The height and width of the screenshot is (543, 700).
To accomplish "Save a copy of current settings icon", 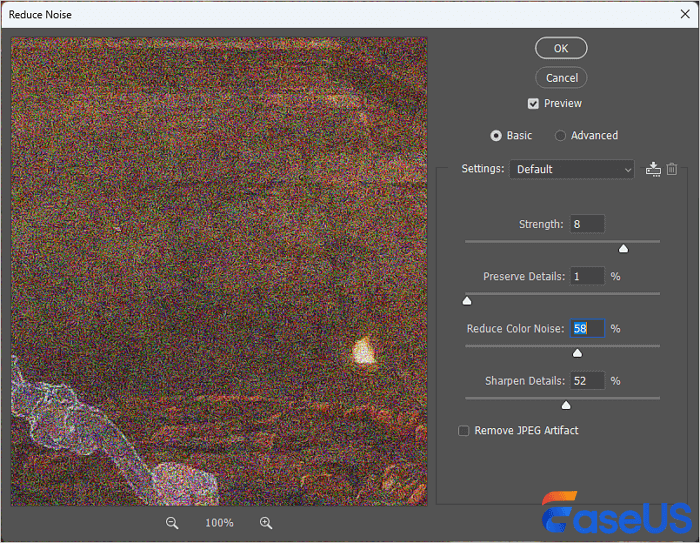I will 653,169.
